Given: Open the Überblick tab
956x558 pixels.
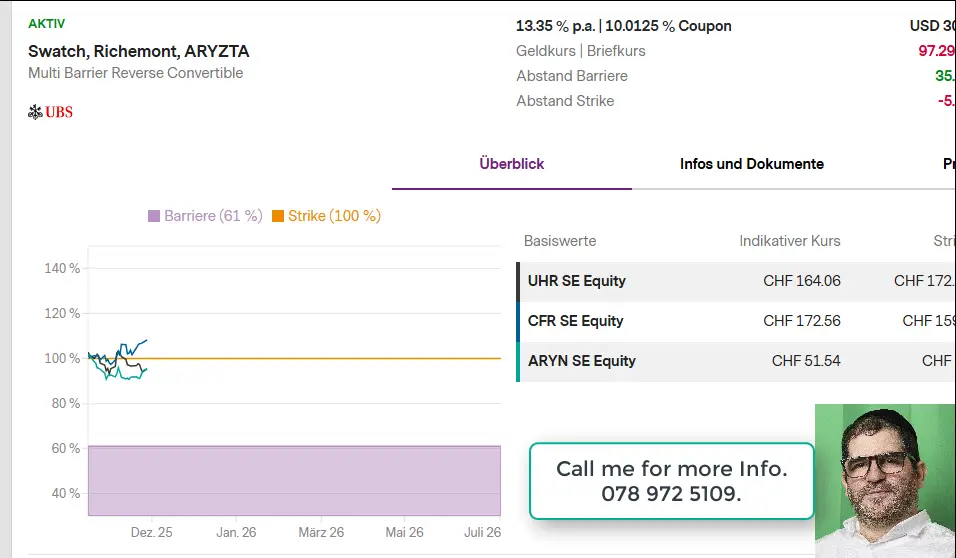Looking at the screenshot, I should (x=512, y=164).
